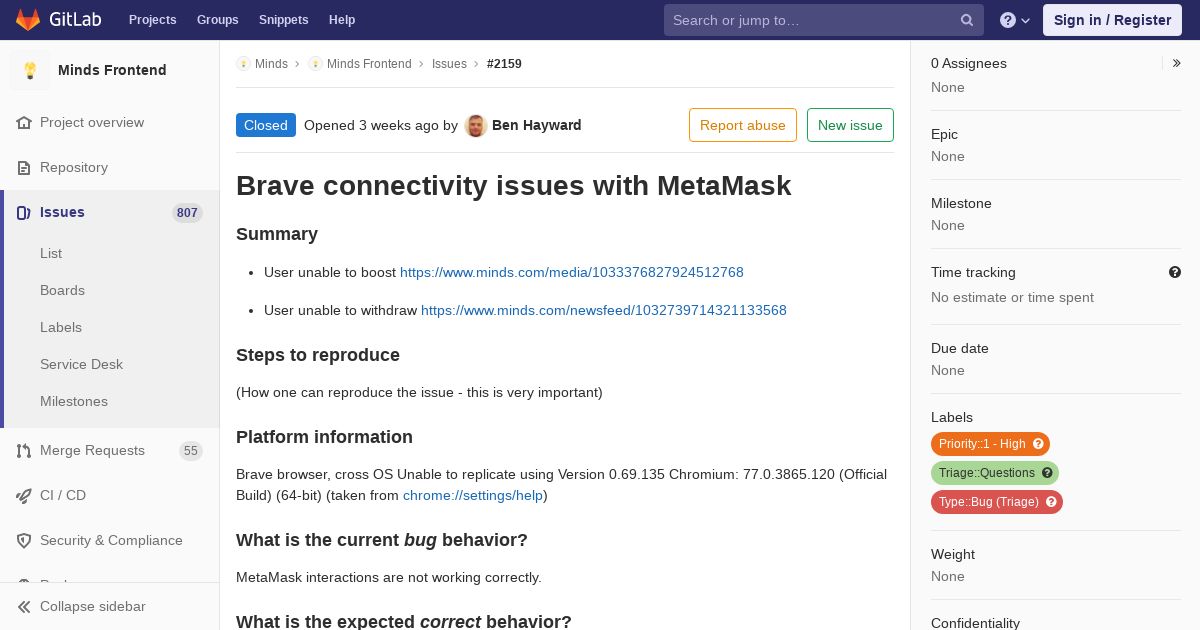Click the Merge Requests icon

24,451
